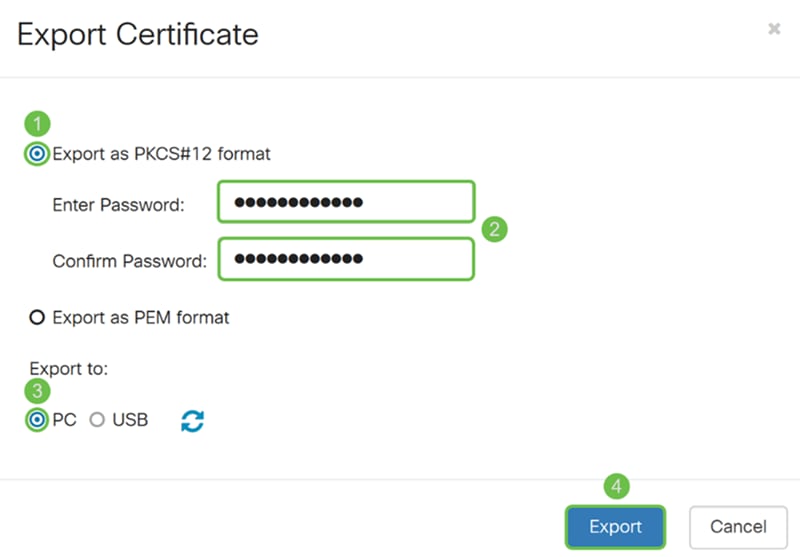Click the Cancel button

point(738,527)
